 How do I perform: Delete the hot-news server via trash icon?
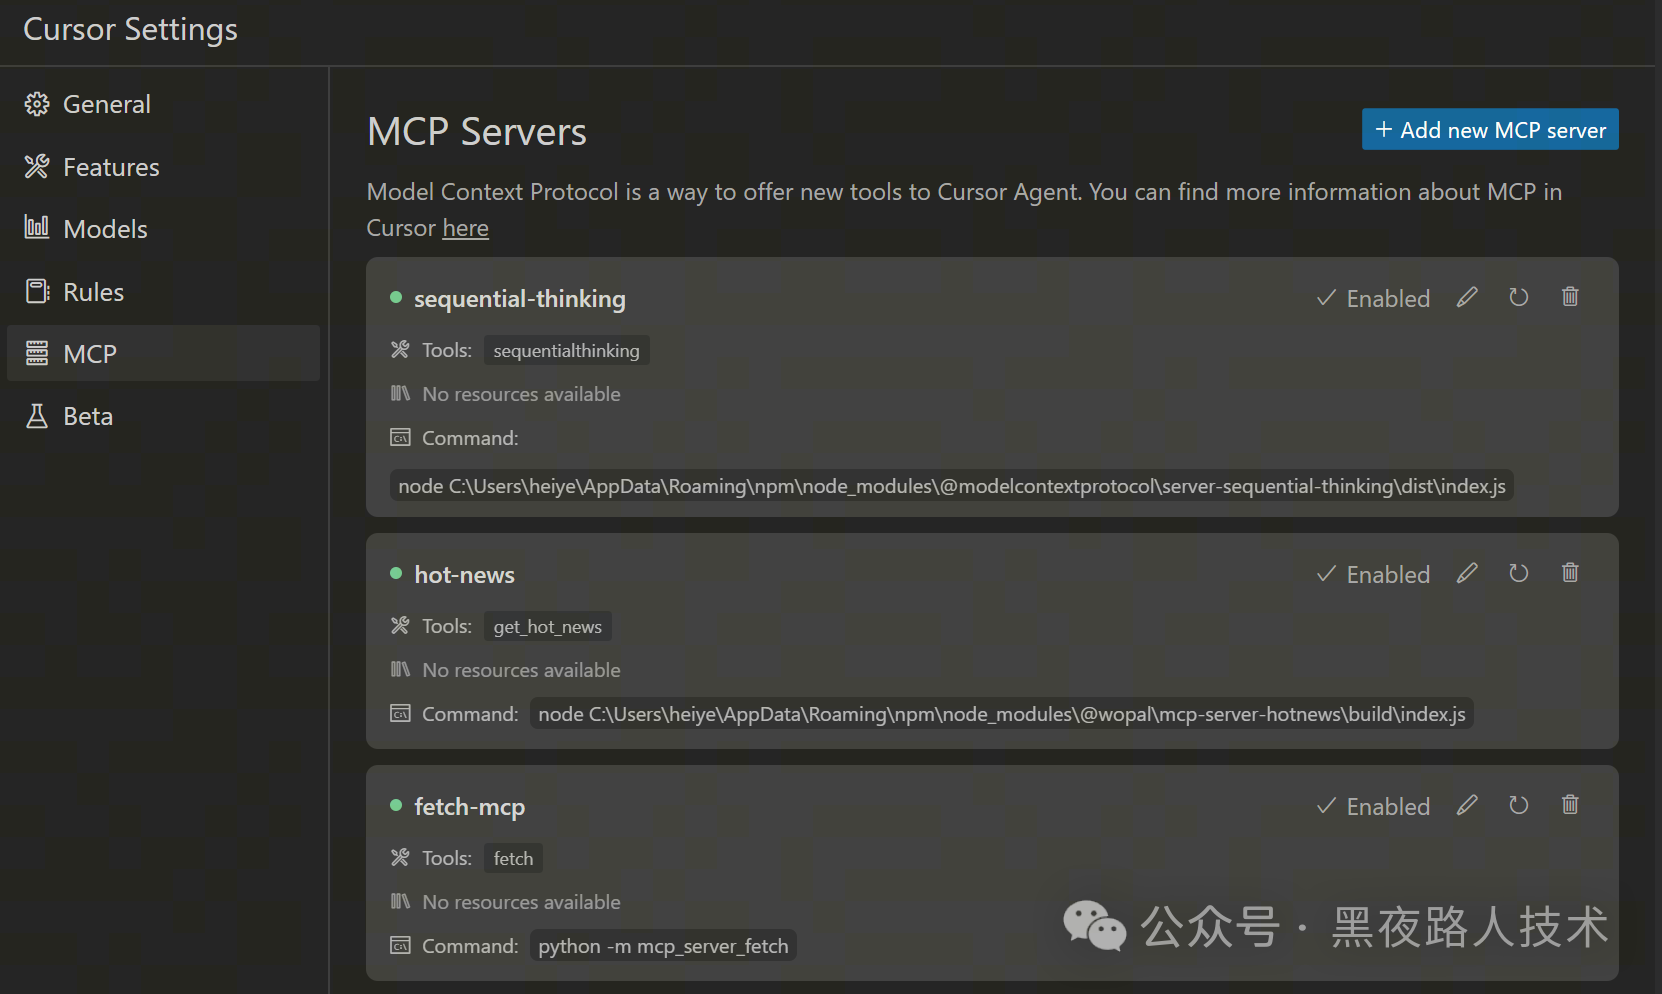pyautogui.click(x=1570, y=573)
